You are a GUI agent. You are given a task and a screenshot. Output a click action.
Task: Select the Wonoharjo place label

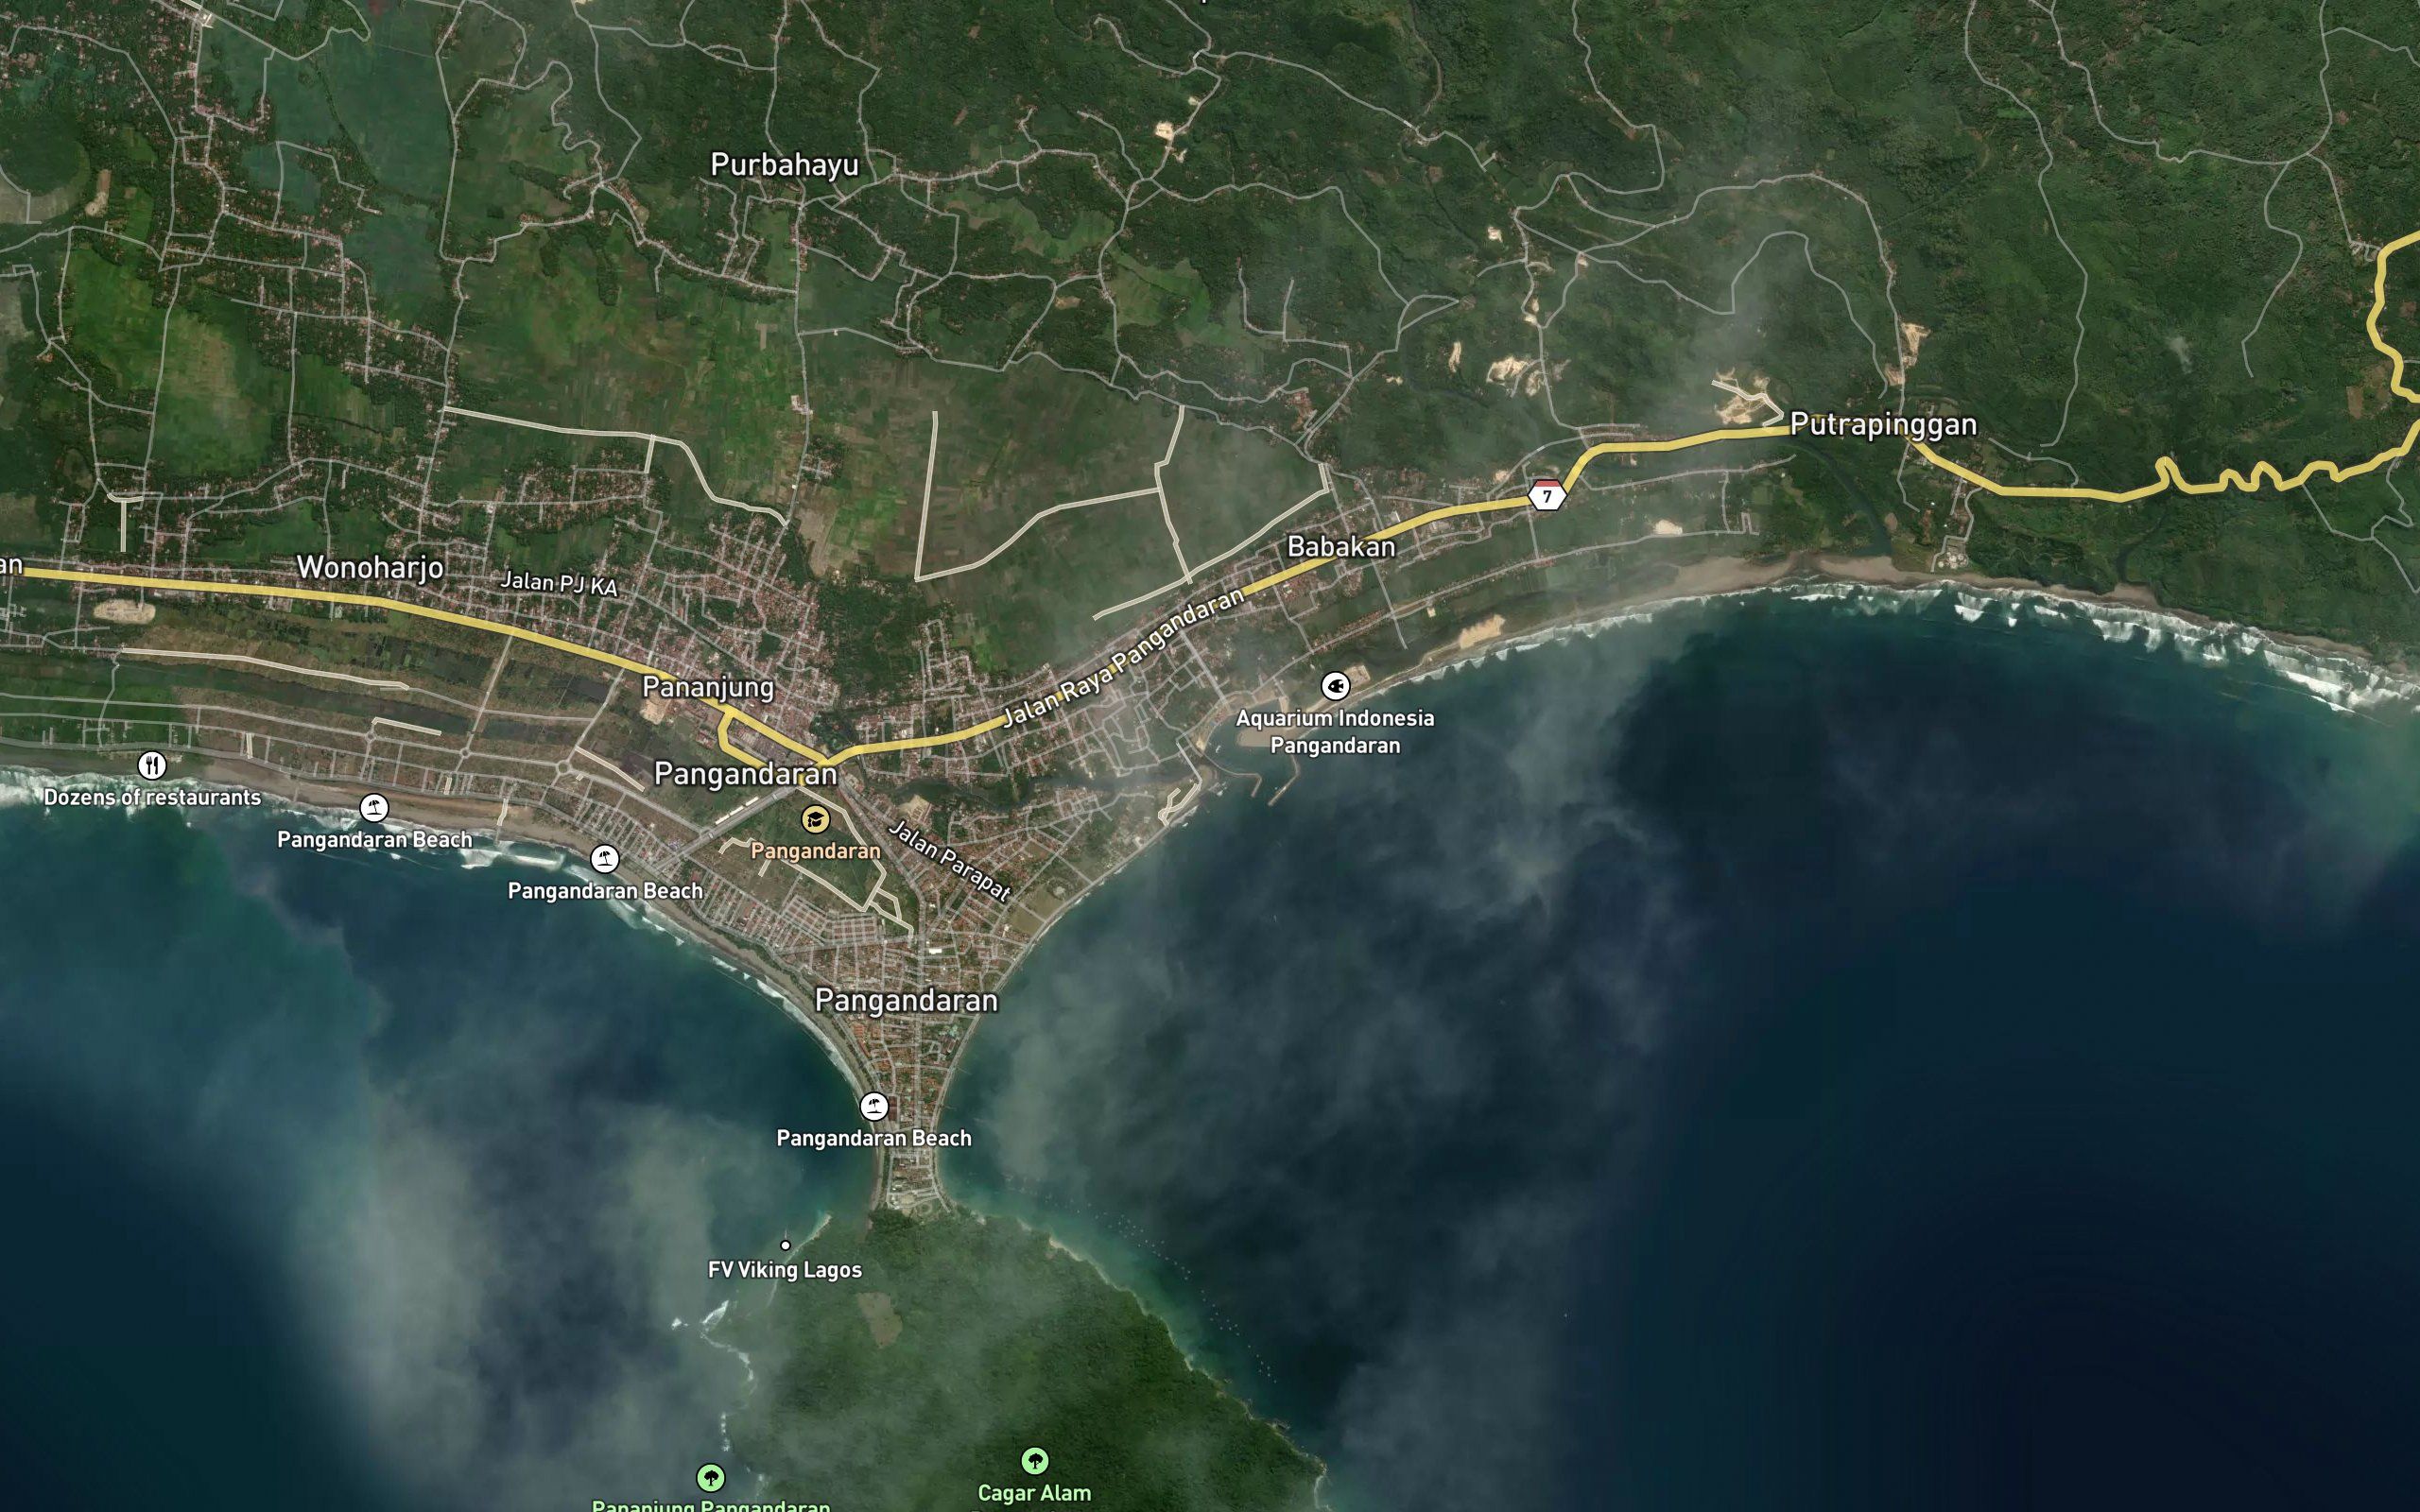pyautogui.click(x=370, y=568)
